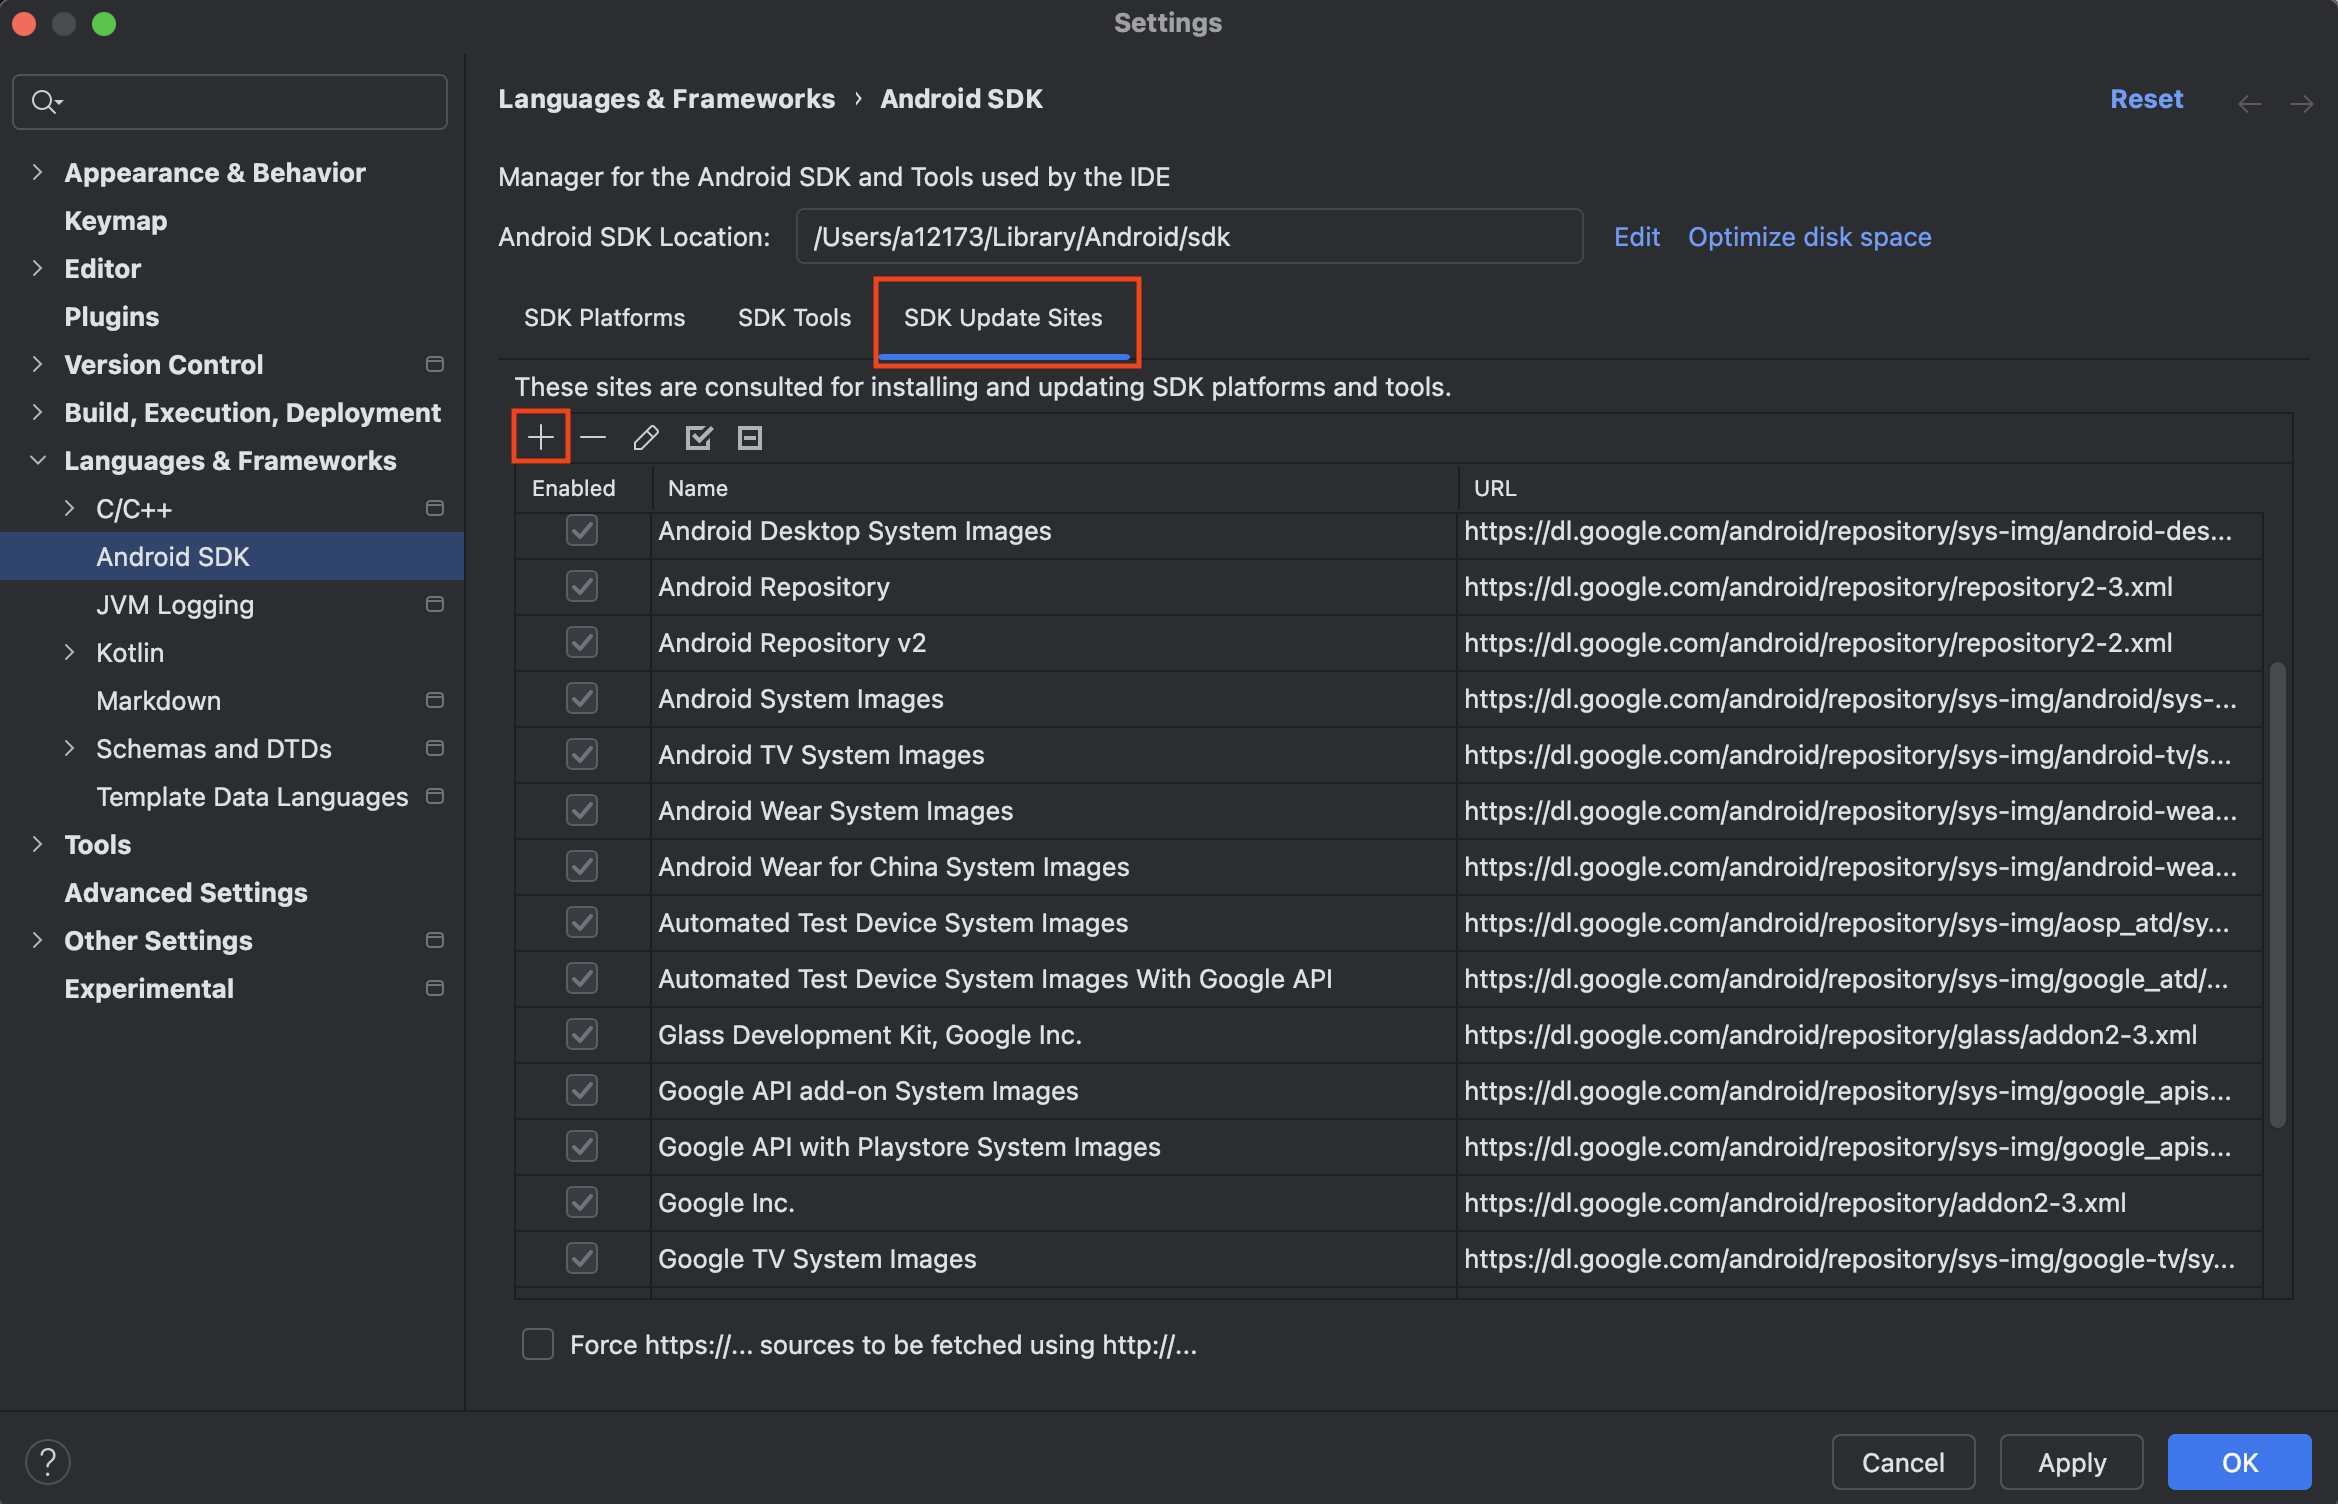The height and width of the screenshot is (1504, 2338).
Task: Click the select all sites checkmark icon
Action: tap(698, 437)
